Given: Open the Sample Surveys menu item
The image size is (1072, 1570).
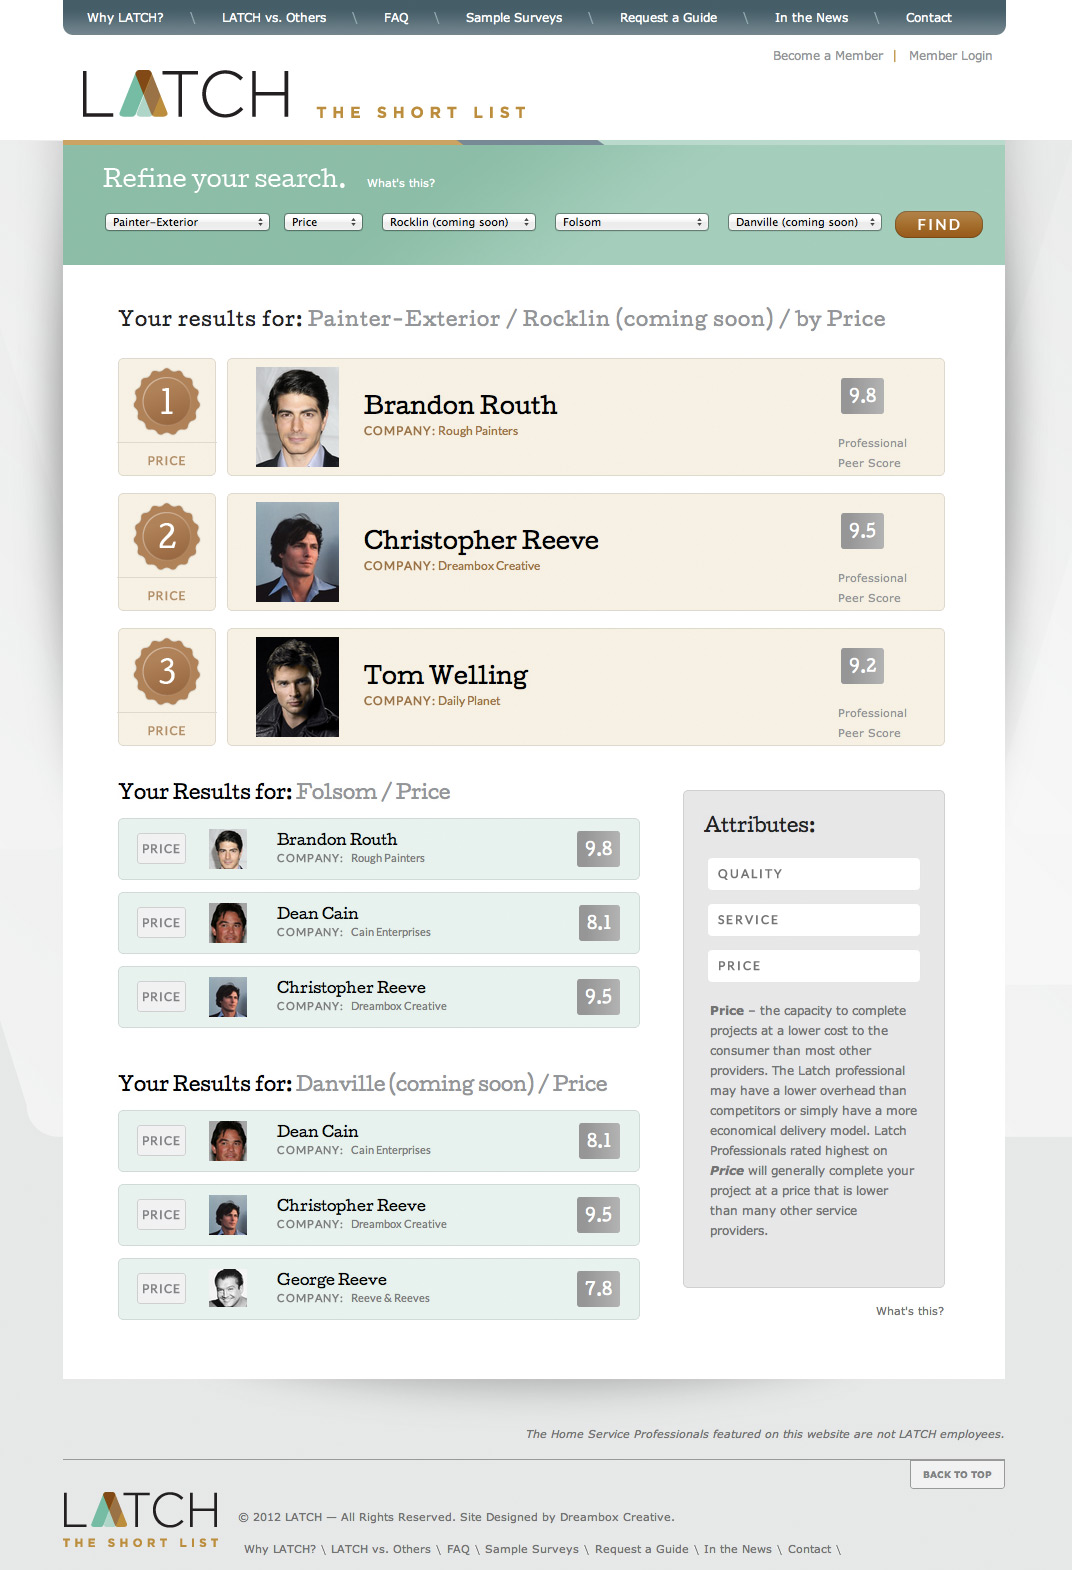Looking at the screenshot, I should pos(514,18).
